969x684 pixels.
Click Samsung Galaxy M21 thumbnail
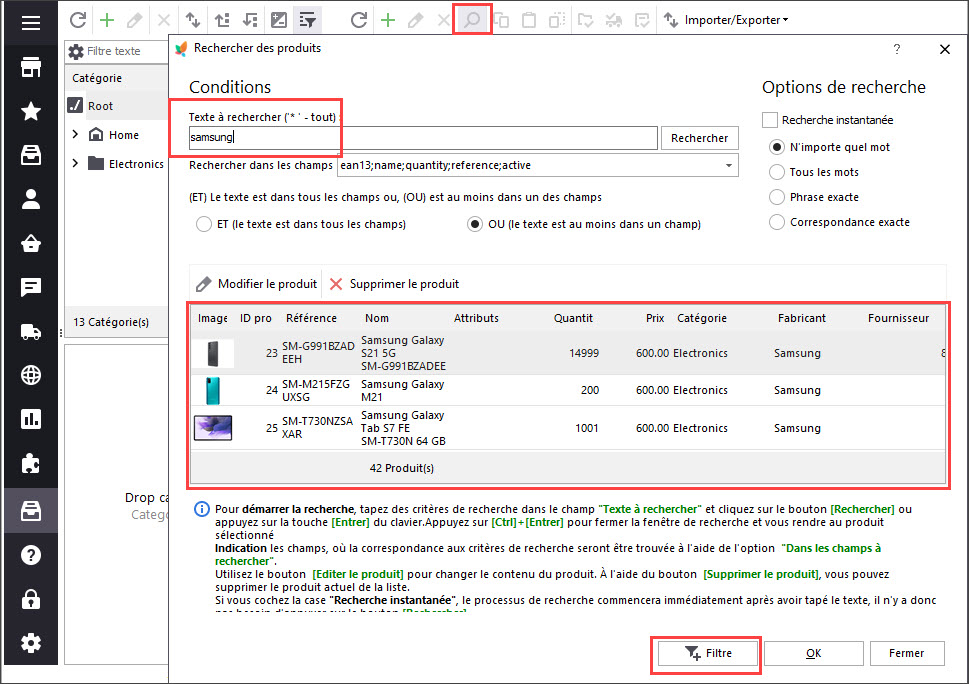pyautogui.click(x=213, y=391)
